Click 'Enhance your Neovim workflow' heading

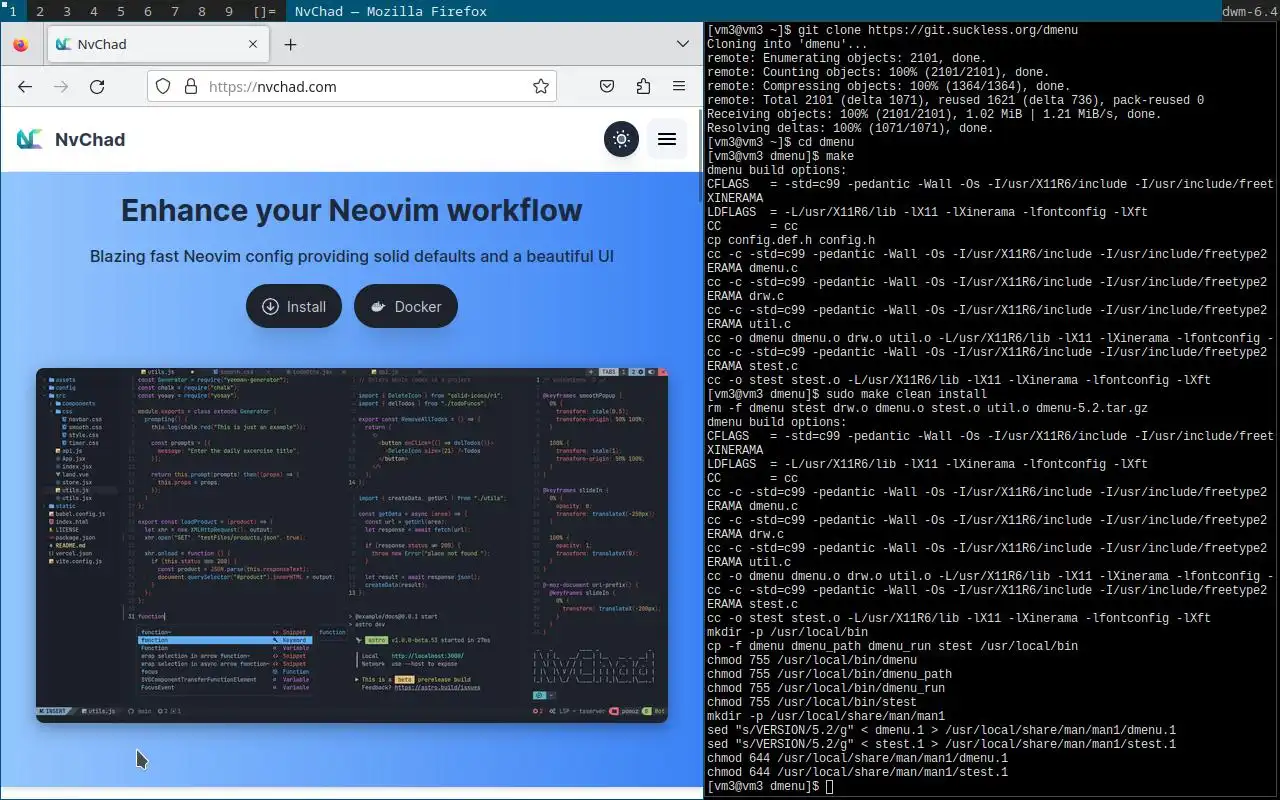(x=352, y=210)
